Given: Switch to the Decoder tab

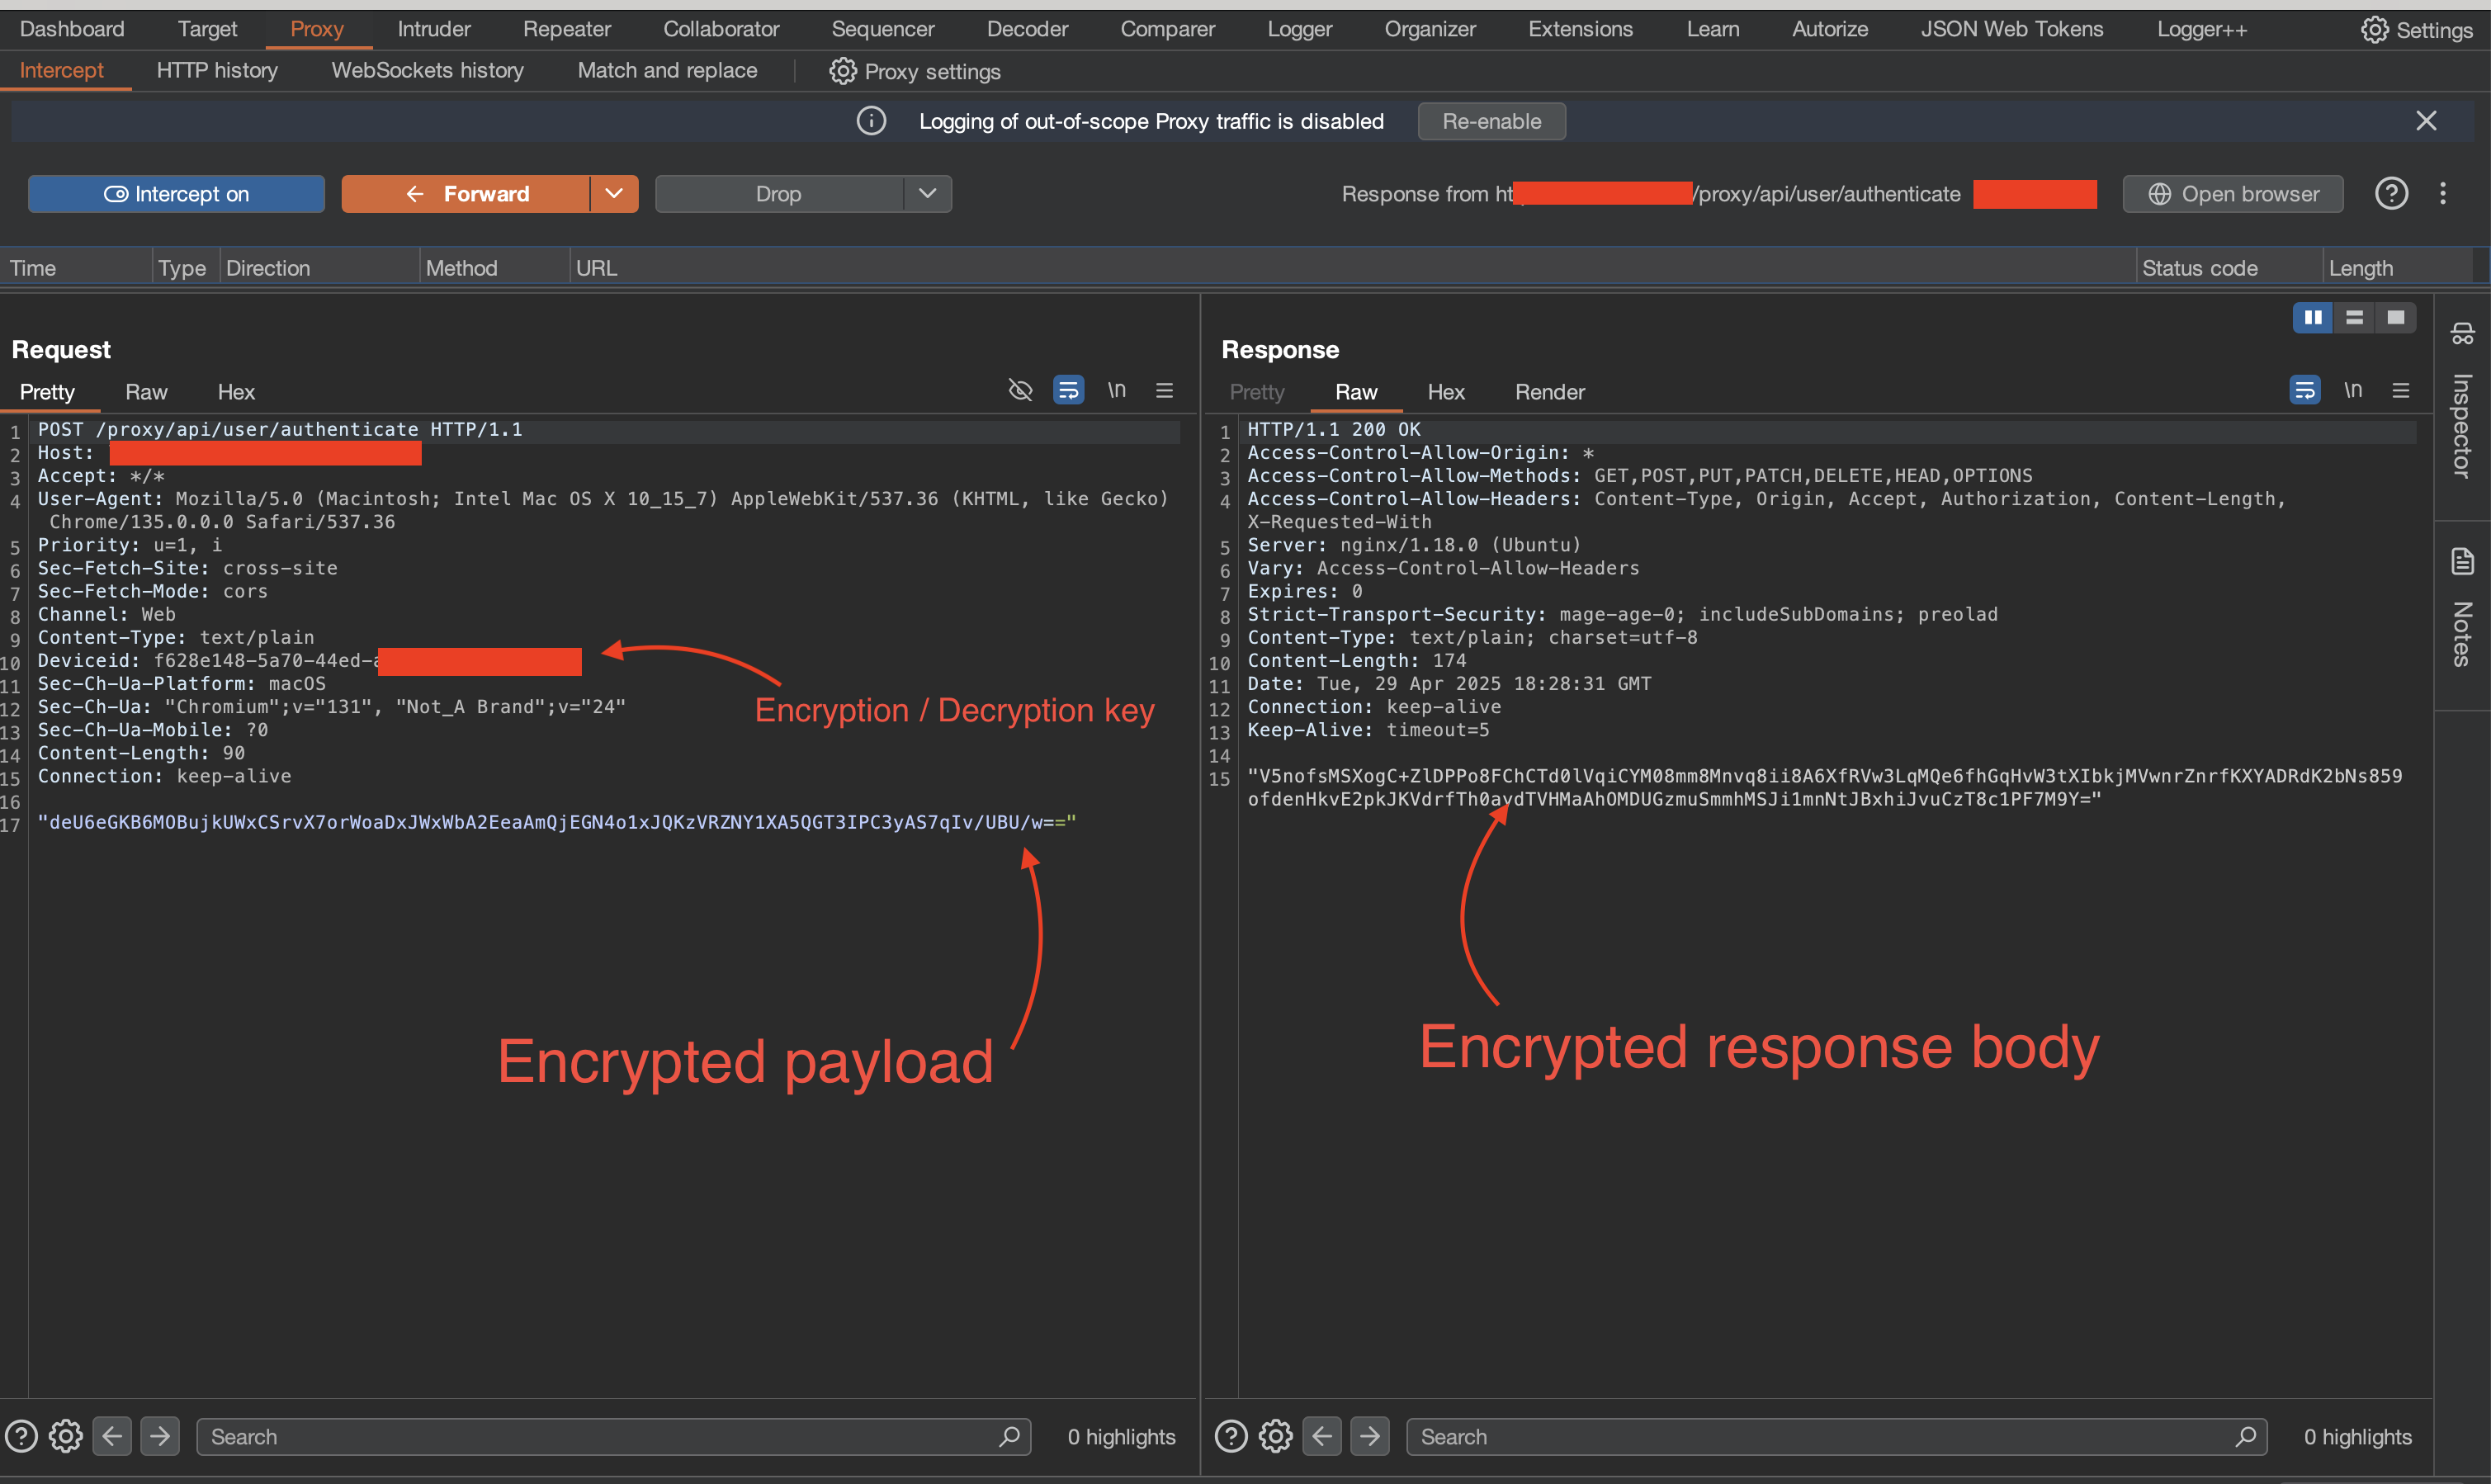Looking at the screenshot, I should (1027, 29).
